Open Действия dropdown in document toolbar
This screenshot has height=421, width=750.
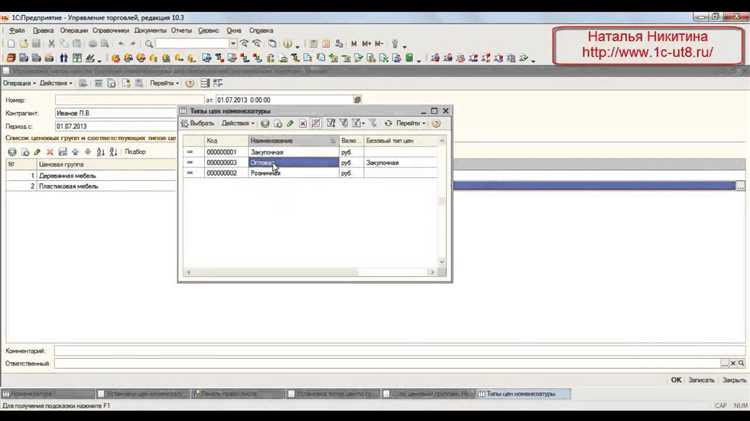coord(55,83)
